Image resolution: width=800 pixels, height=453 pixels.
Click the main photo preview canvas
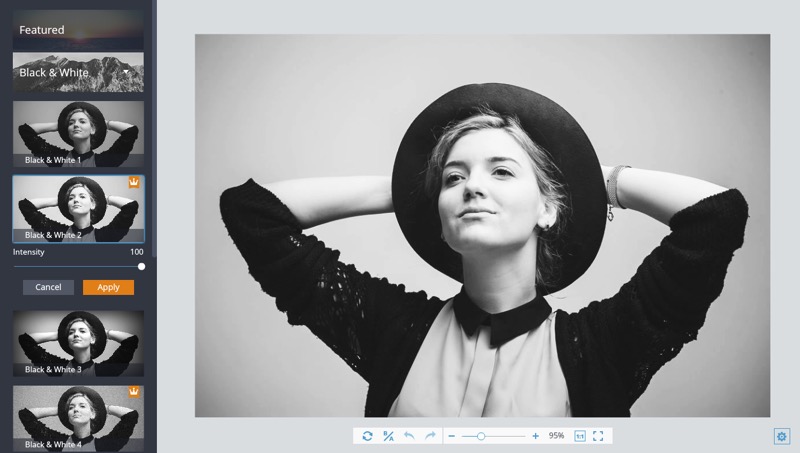click(482, 225)
